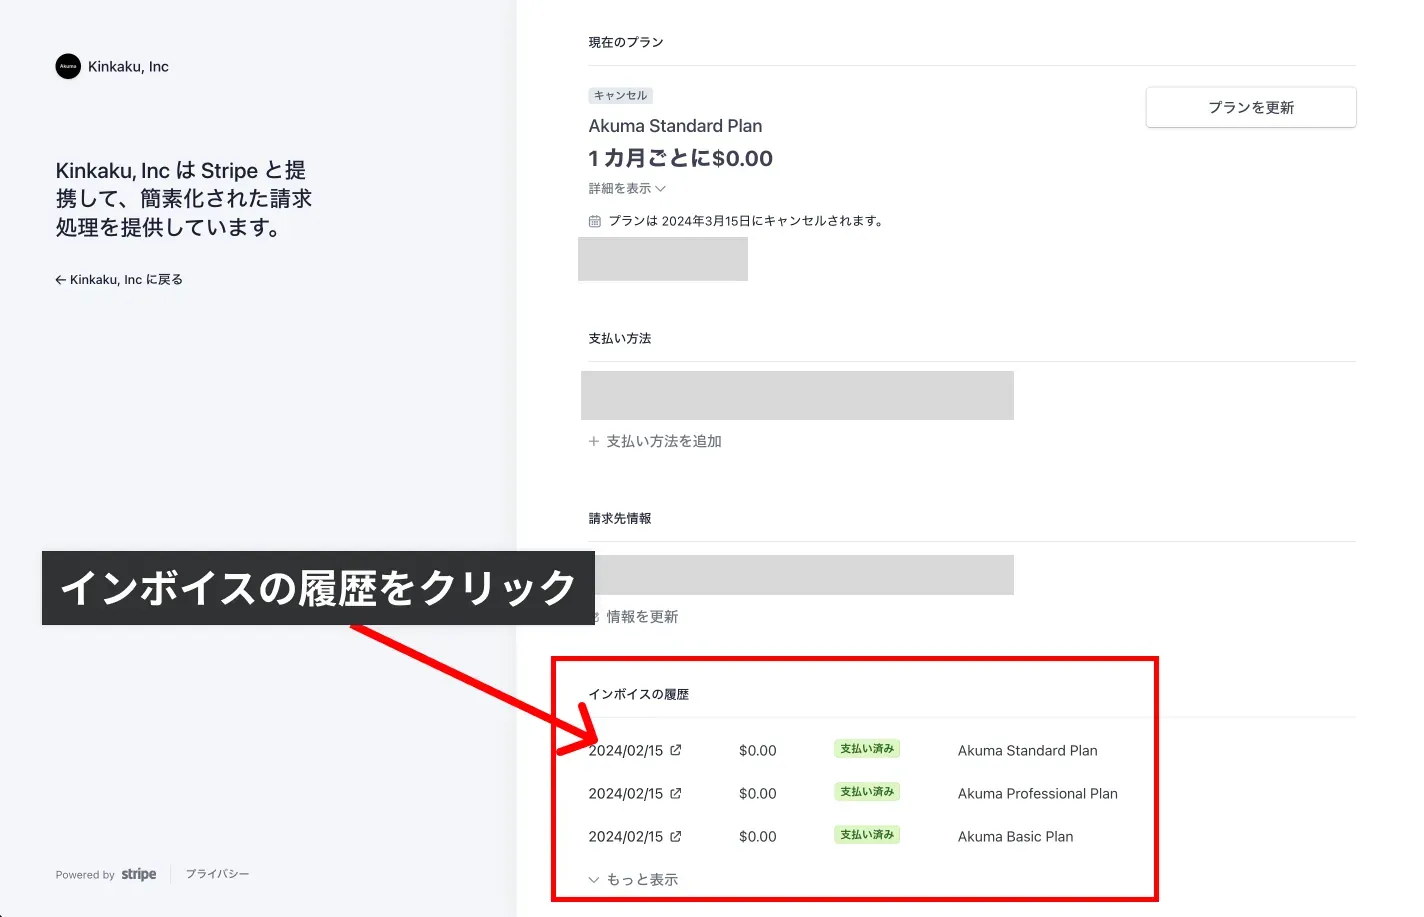Click the キャンセル status badge

click(620, 96)
